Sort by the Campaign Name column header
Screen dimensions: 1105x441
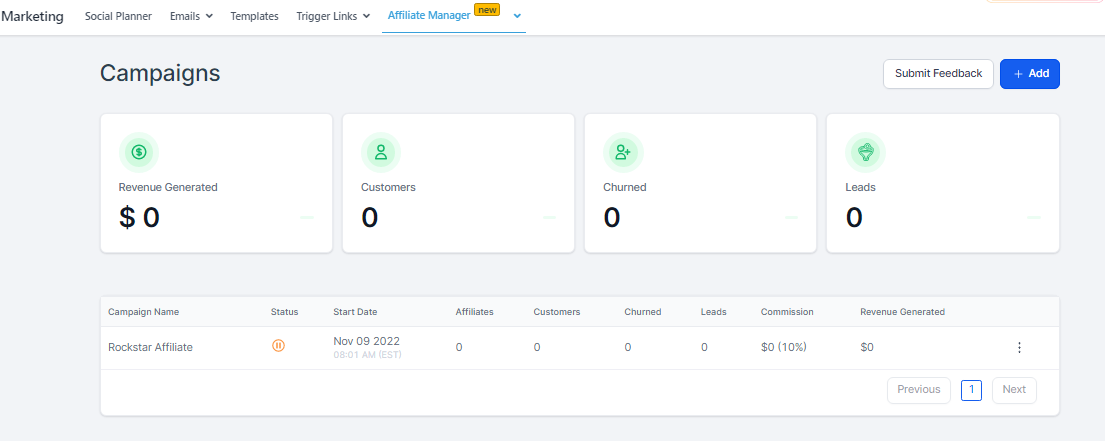click(143, 312)
